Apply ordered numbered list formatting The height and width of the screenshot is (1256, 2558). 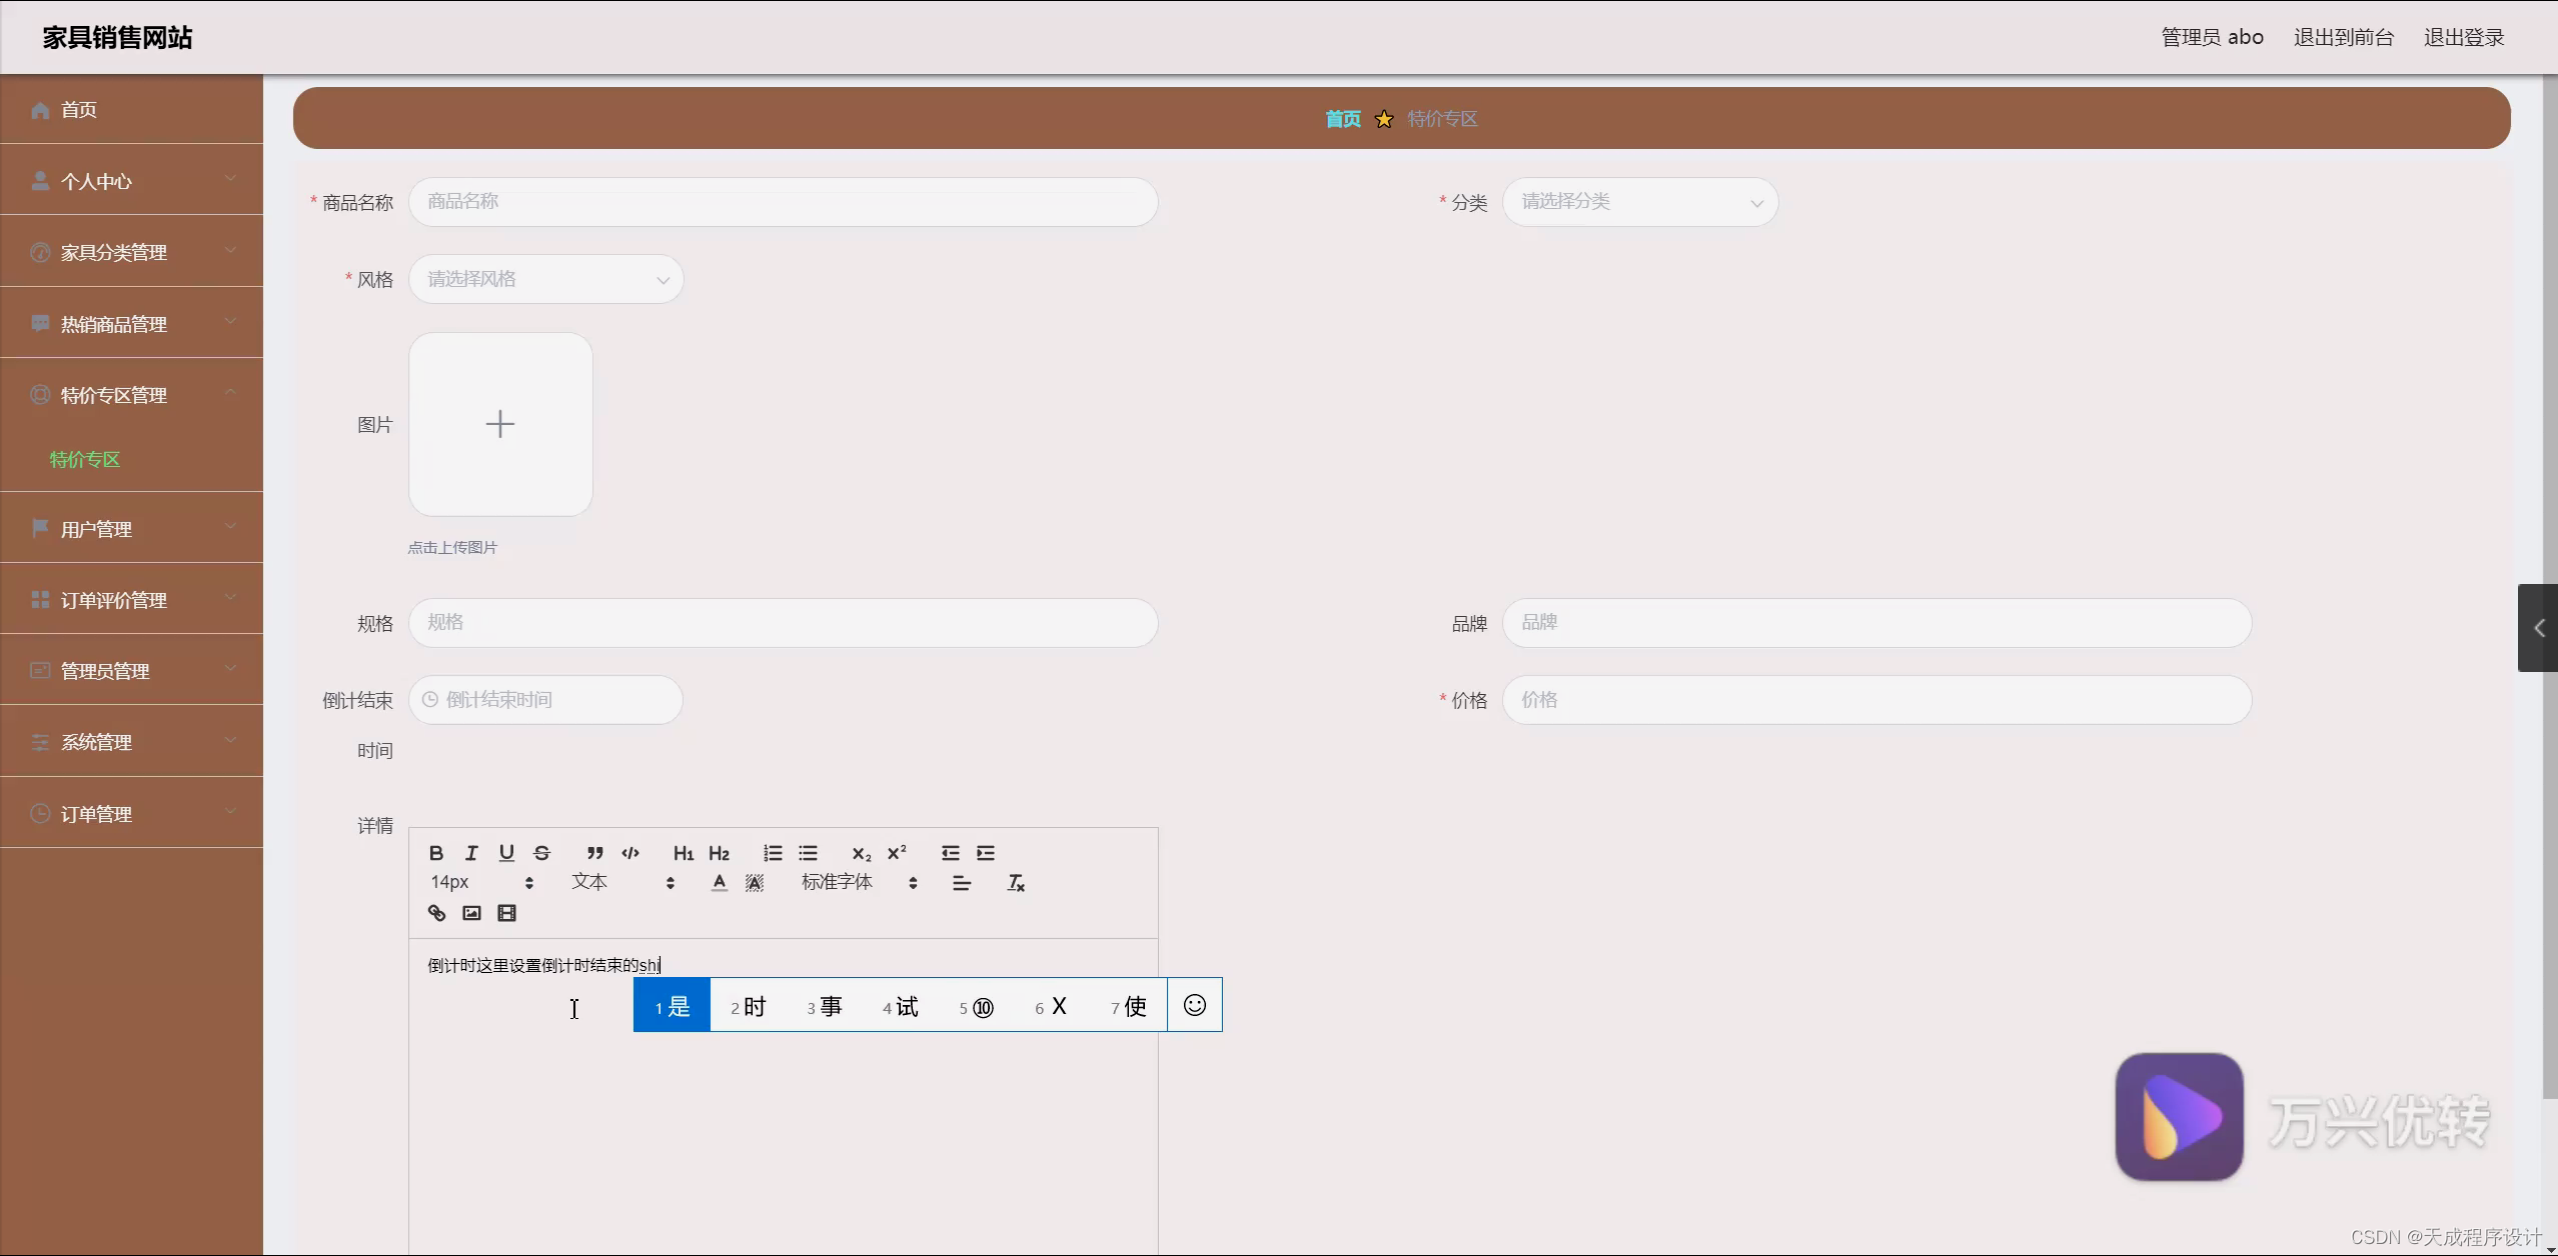[x=773, y=853]
